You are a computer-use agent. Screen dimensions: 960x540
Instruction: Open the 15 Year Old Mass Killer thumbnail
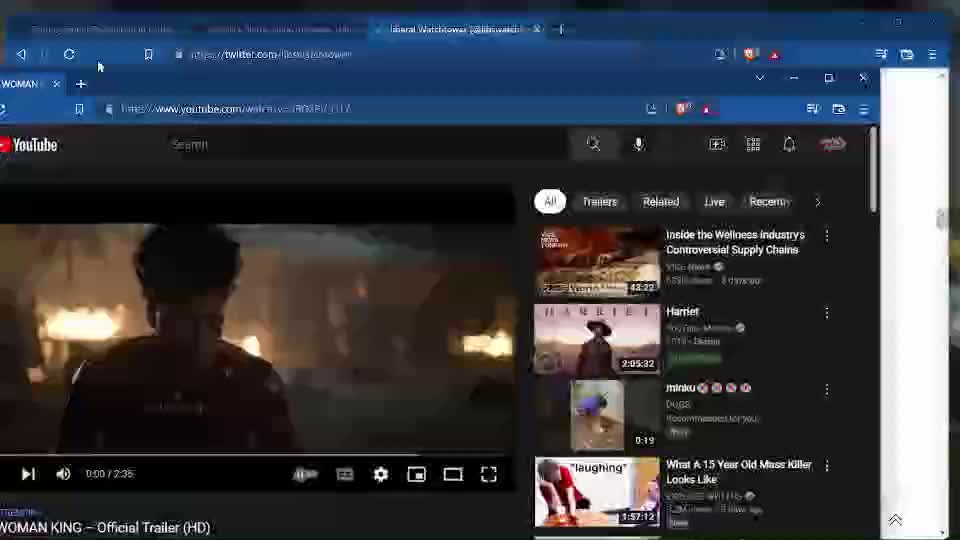598,492
